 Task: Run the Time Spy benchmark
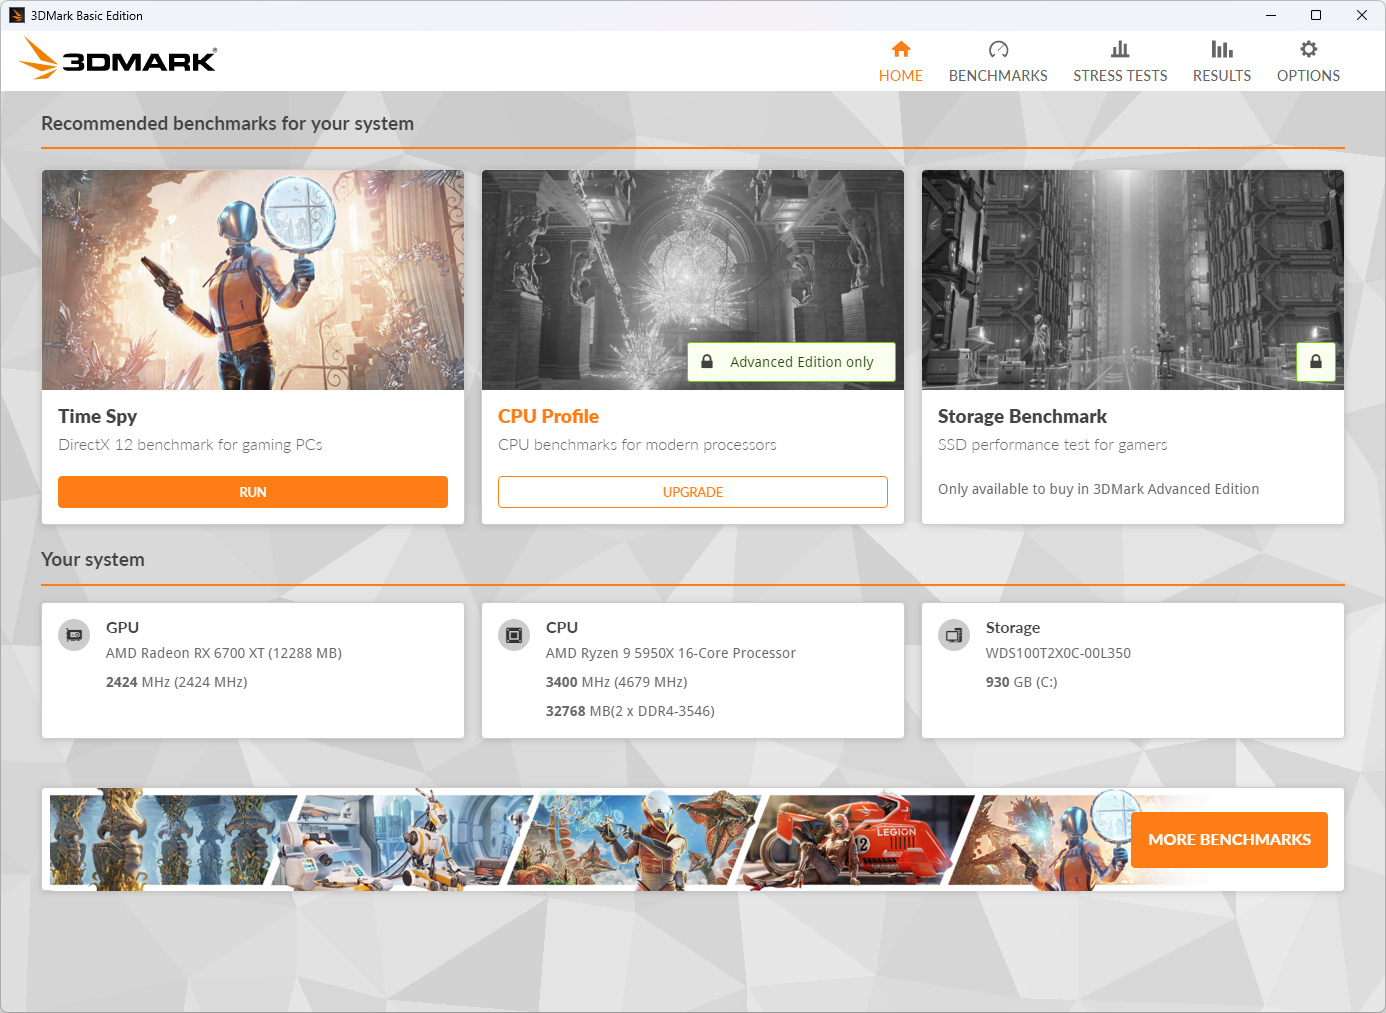click(x=252, y=492)
